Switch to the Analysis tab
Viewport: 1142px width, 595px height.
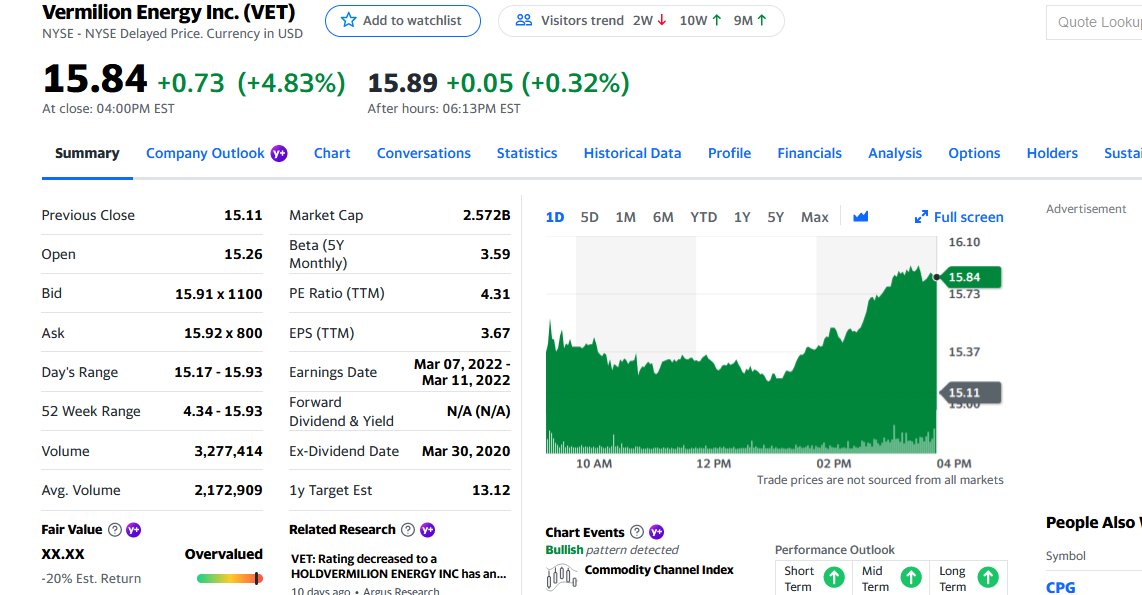pos(895,153)
